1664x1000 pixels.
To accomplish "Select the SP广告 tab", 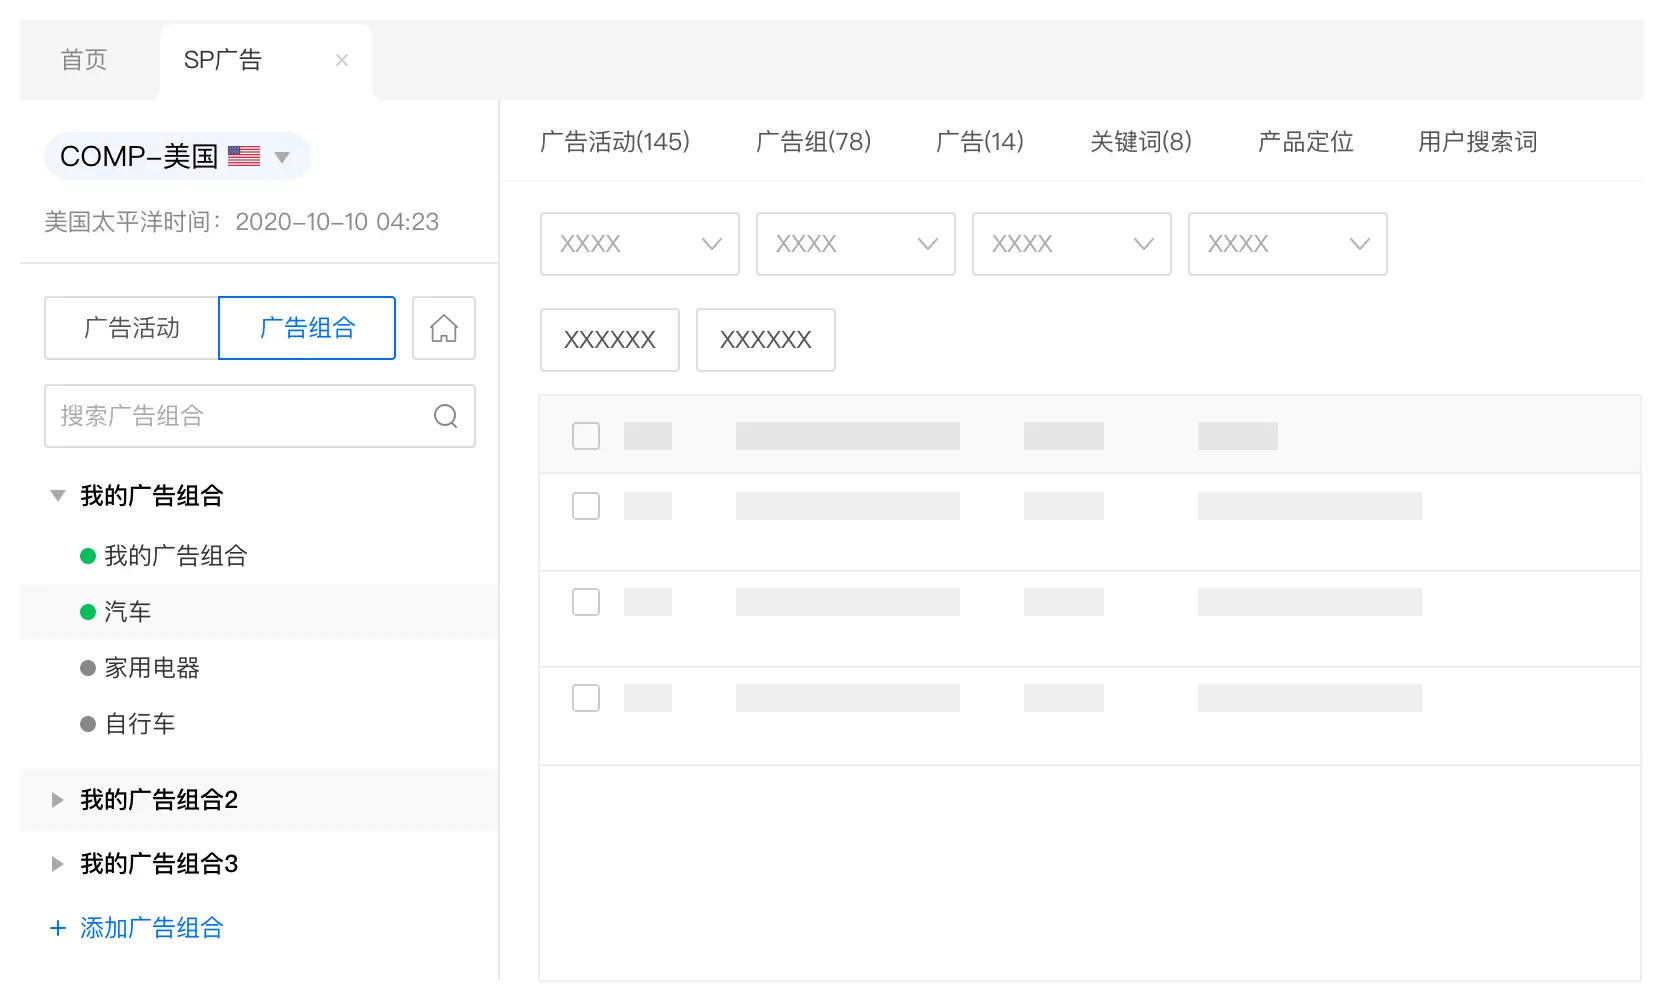I will coord(266,60).
